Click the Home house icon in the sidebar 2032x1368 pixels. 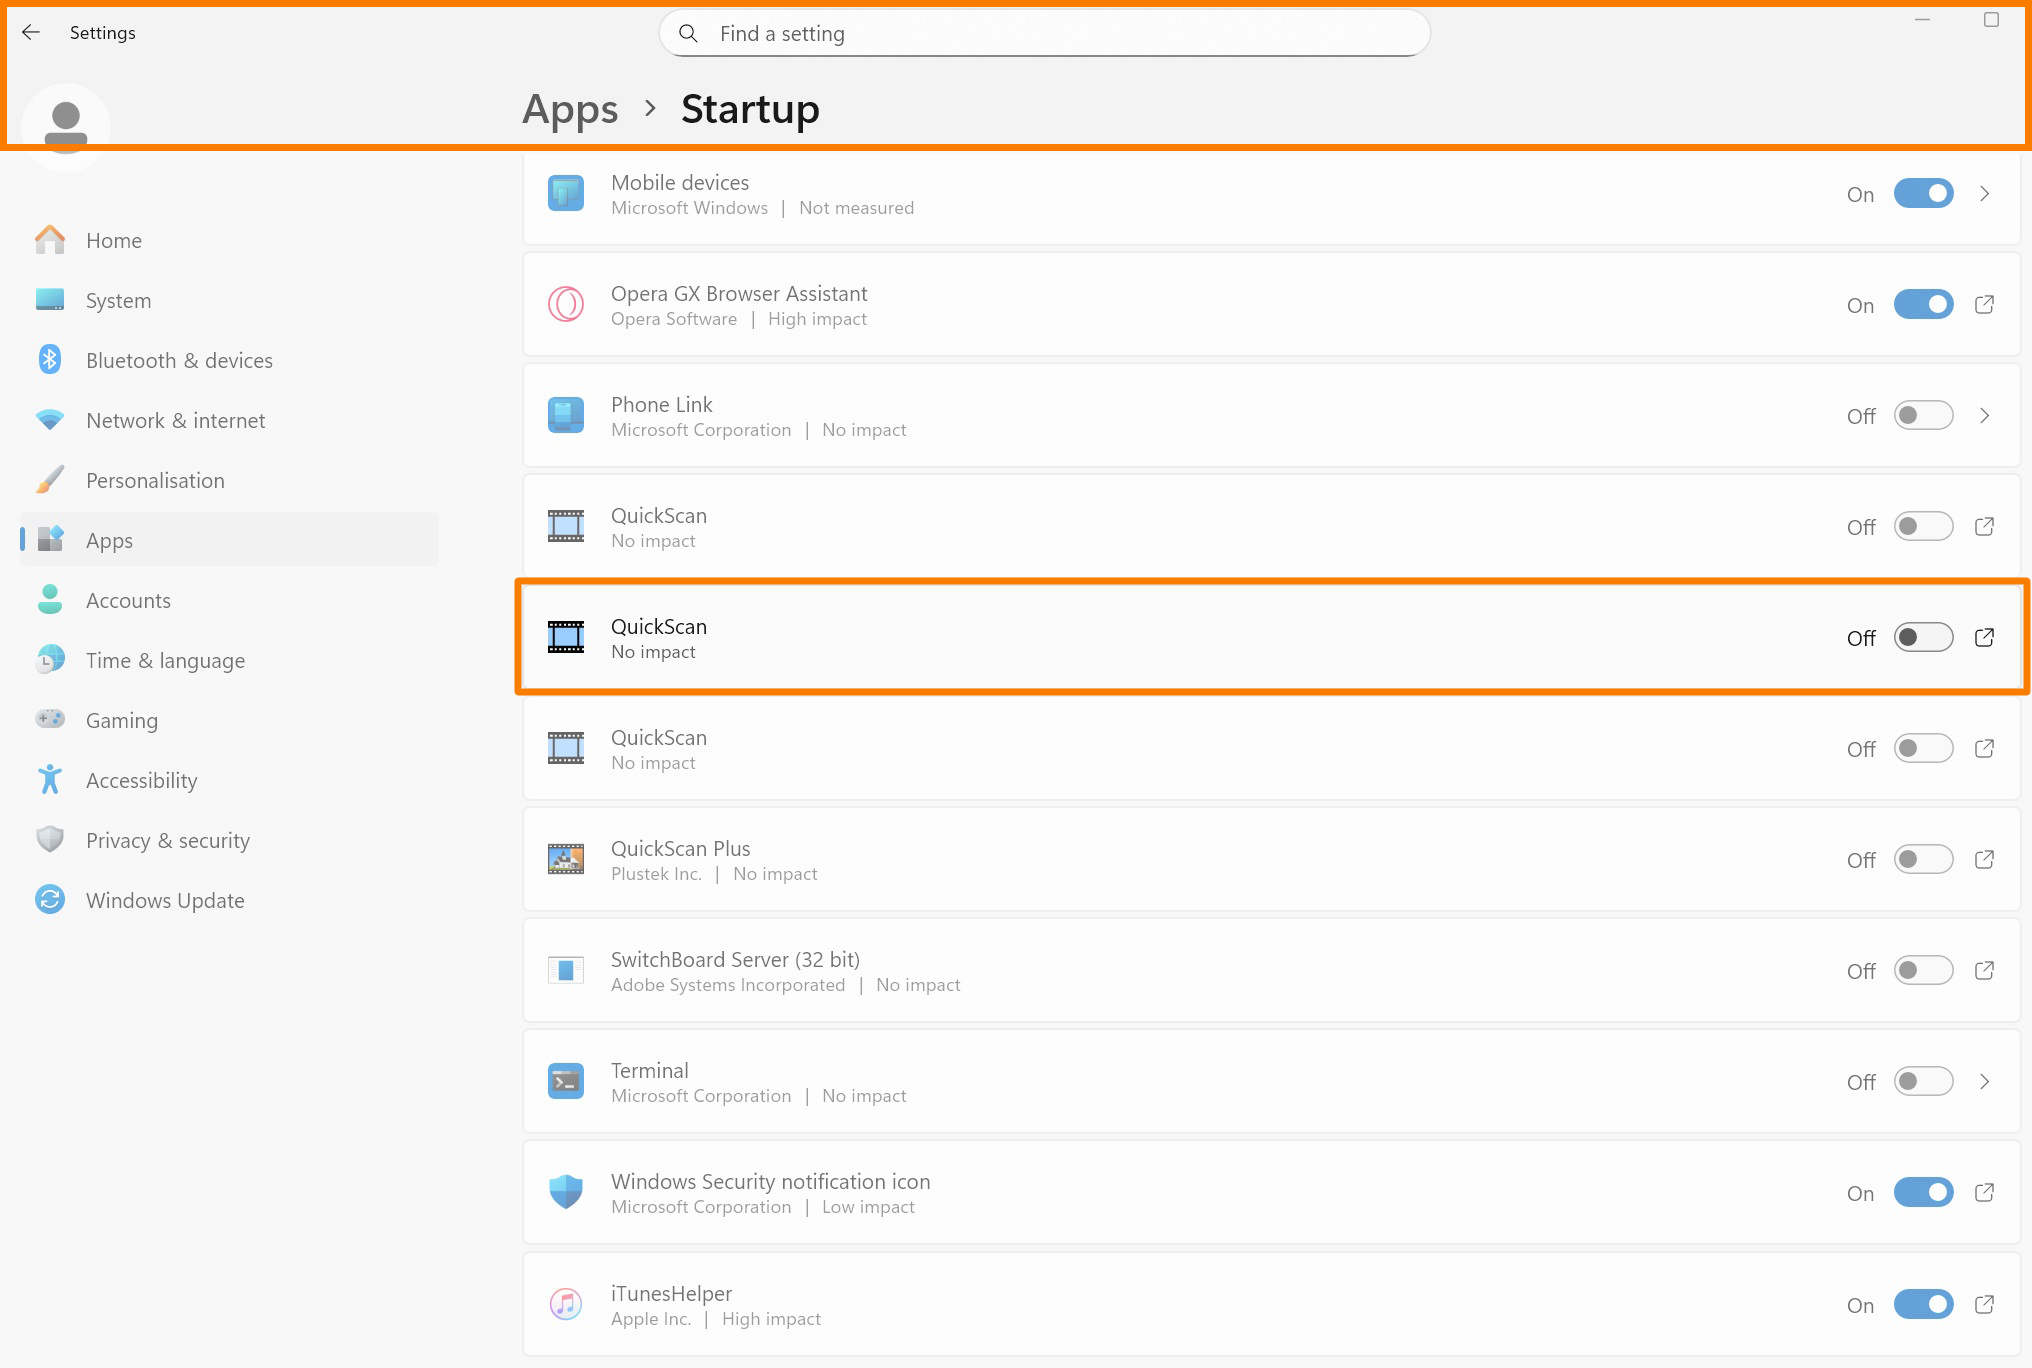pos(50,240)
